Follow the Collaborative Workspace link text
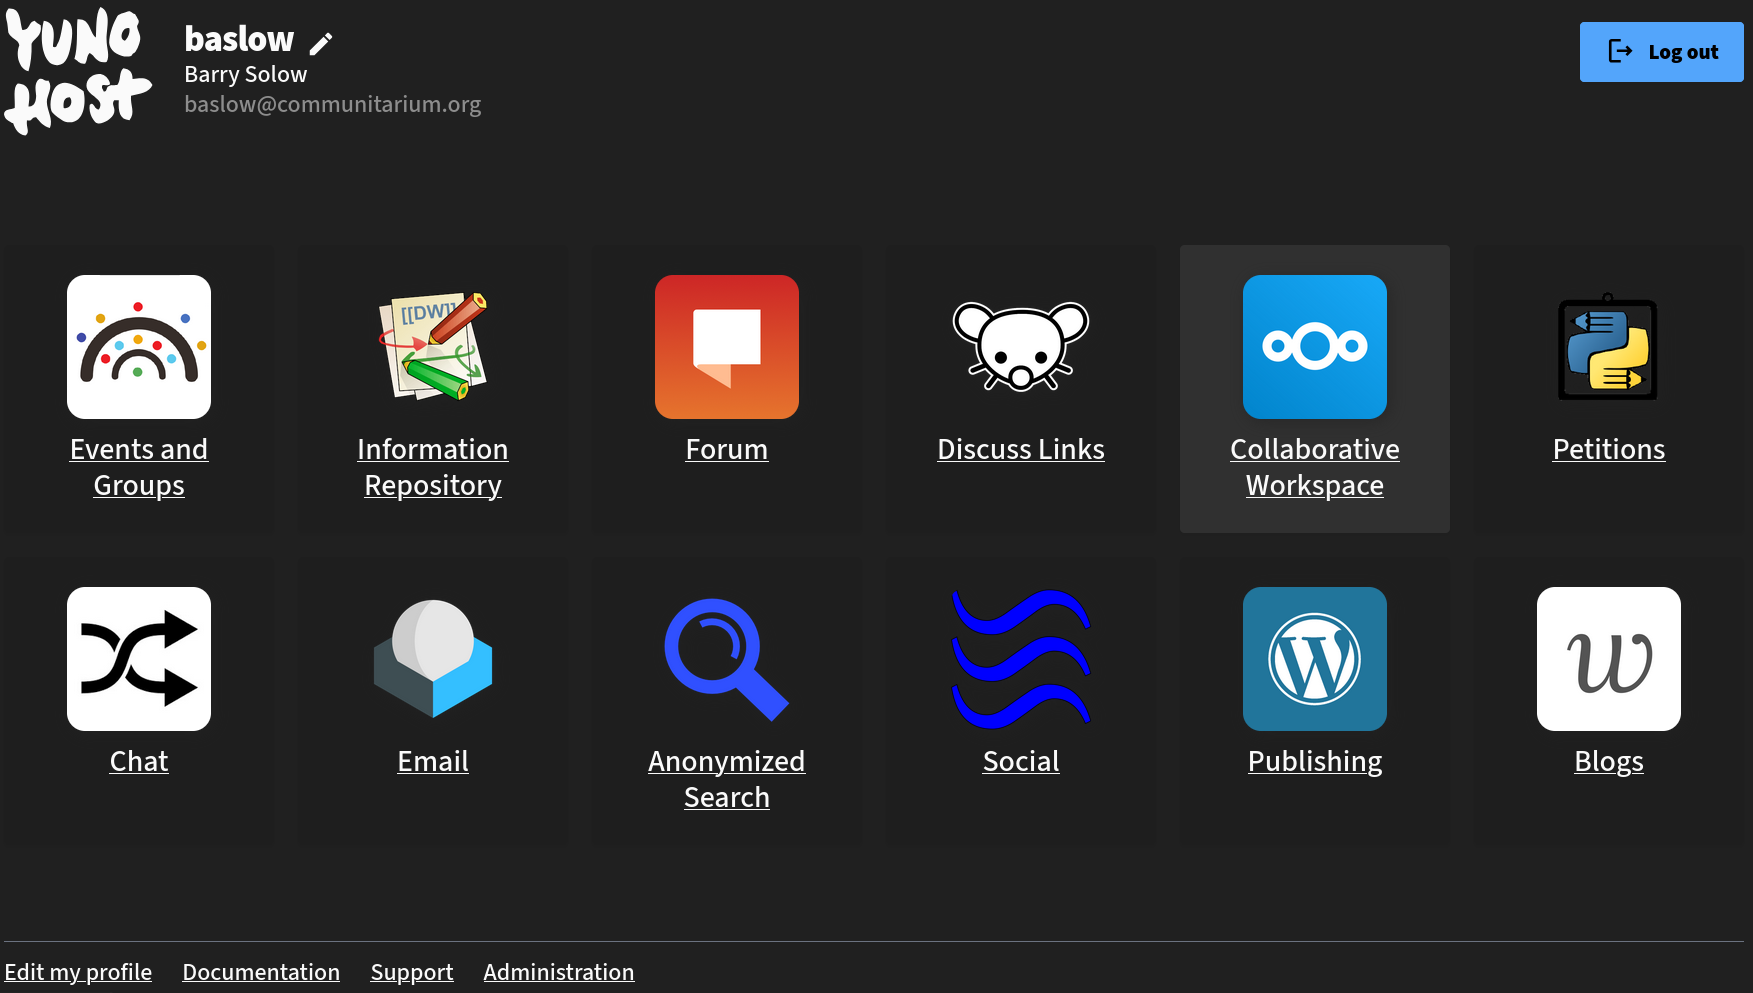This screenshot has height=993, width=1753. tap(1315, 467)
